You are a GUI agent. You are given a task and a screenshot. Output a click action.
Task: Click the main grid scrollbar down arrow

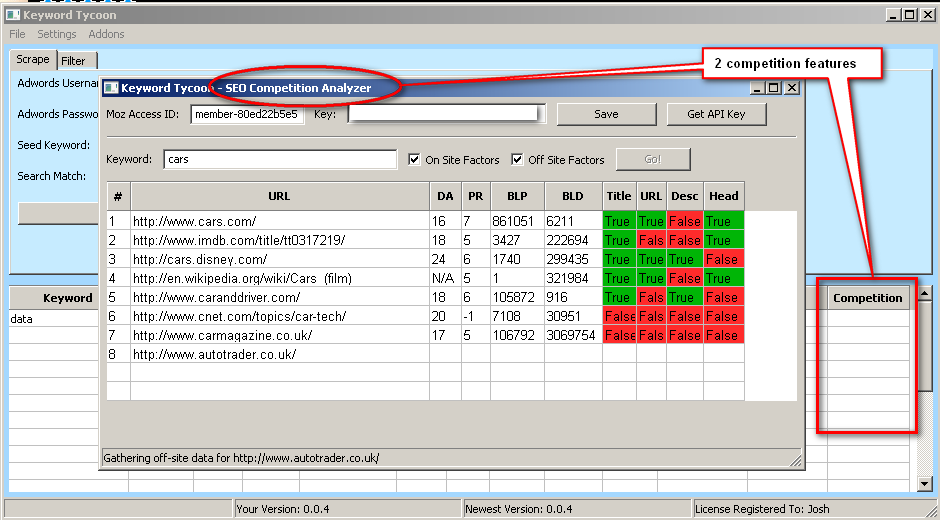tap(924, 483)
